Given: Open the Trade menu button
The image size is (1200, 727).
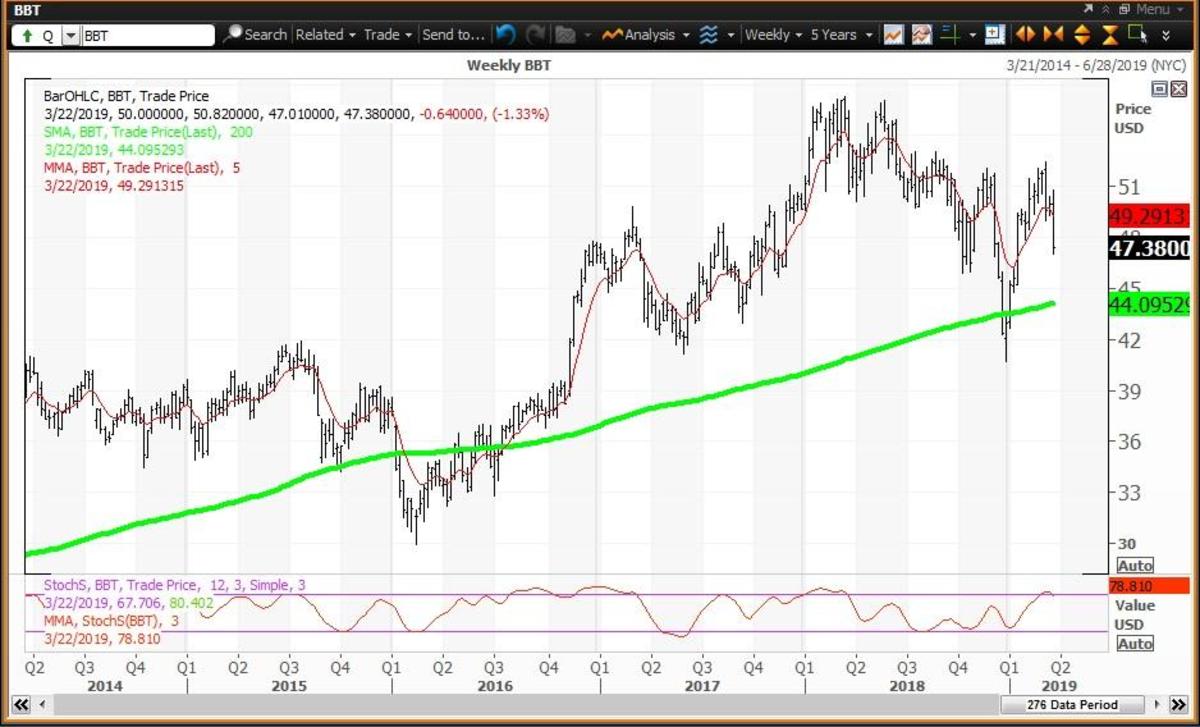Looking at the screenshot, I should pos(387,35).
